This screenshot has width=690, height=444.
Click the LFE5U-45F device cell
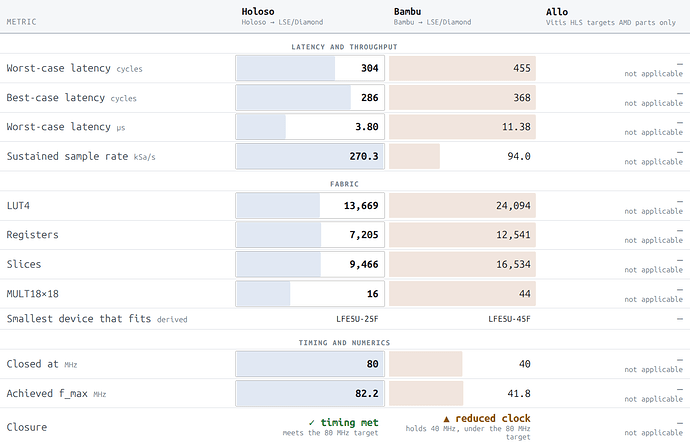coord(509,319)
